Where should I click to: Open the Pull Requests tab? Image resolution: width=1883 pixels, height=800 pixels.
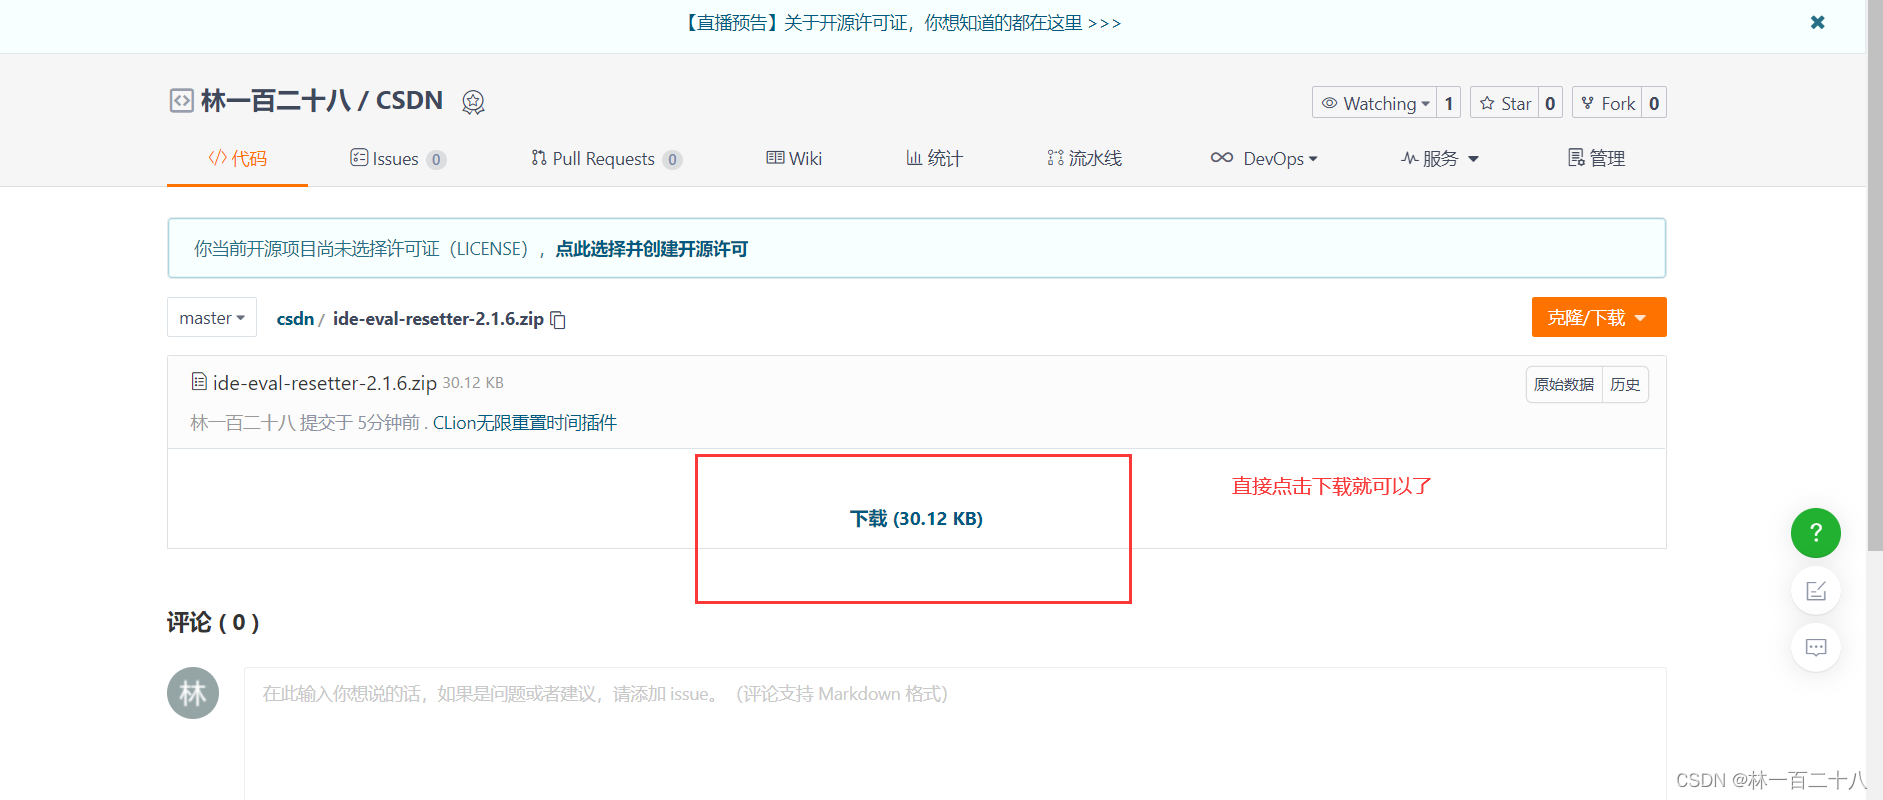(606, 158)
